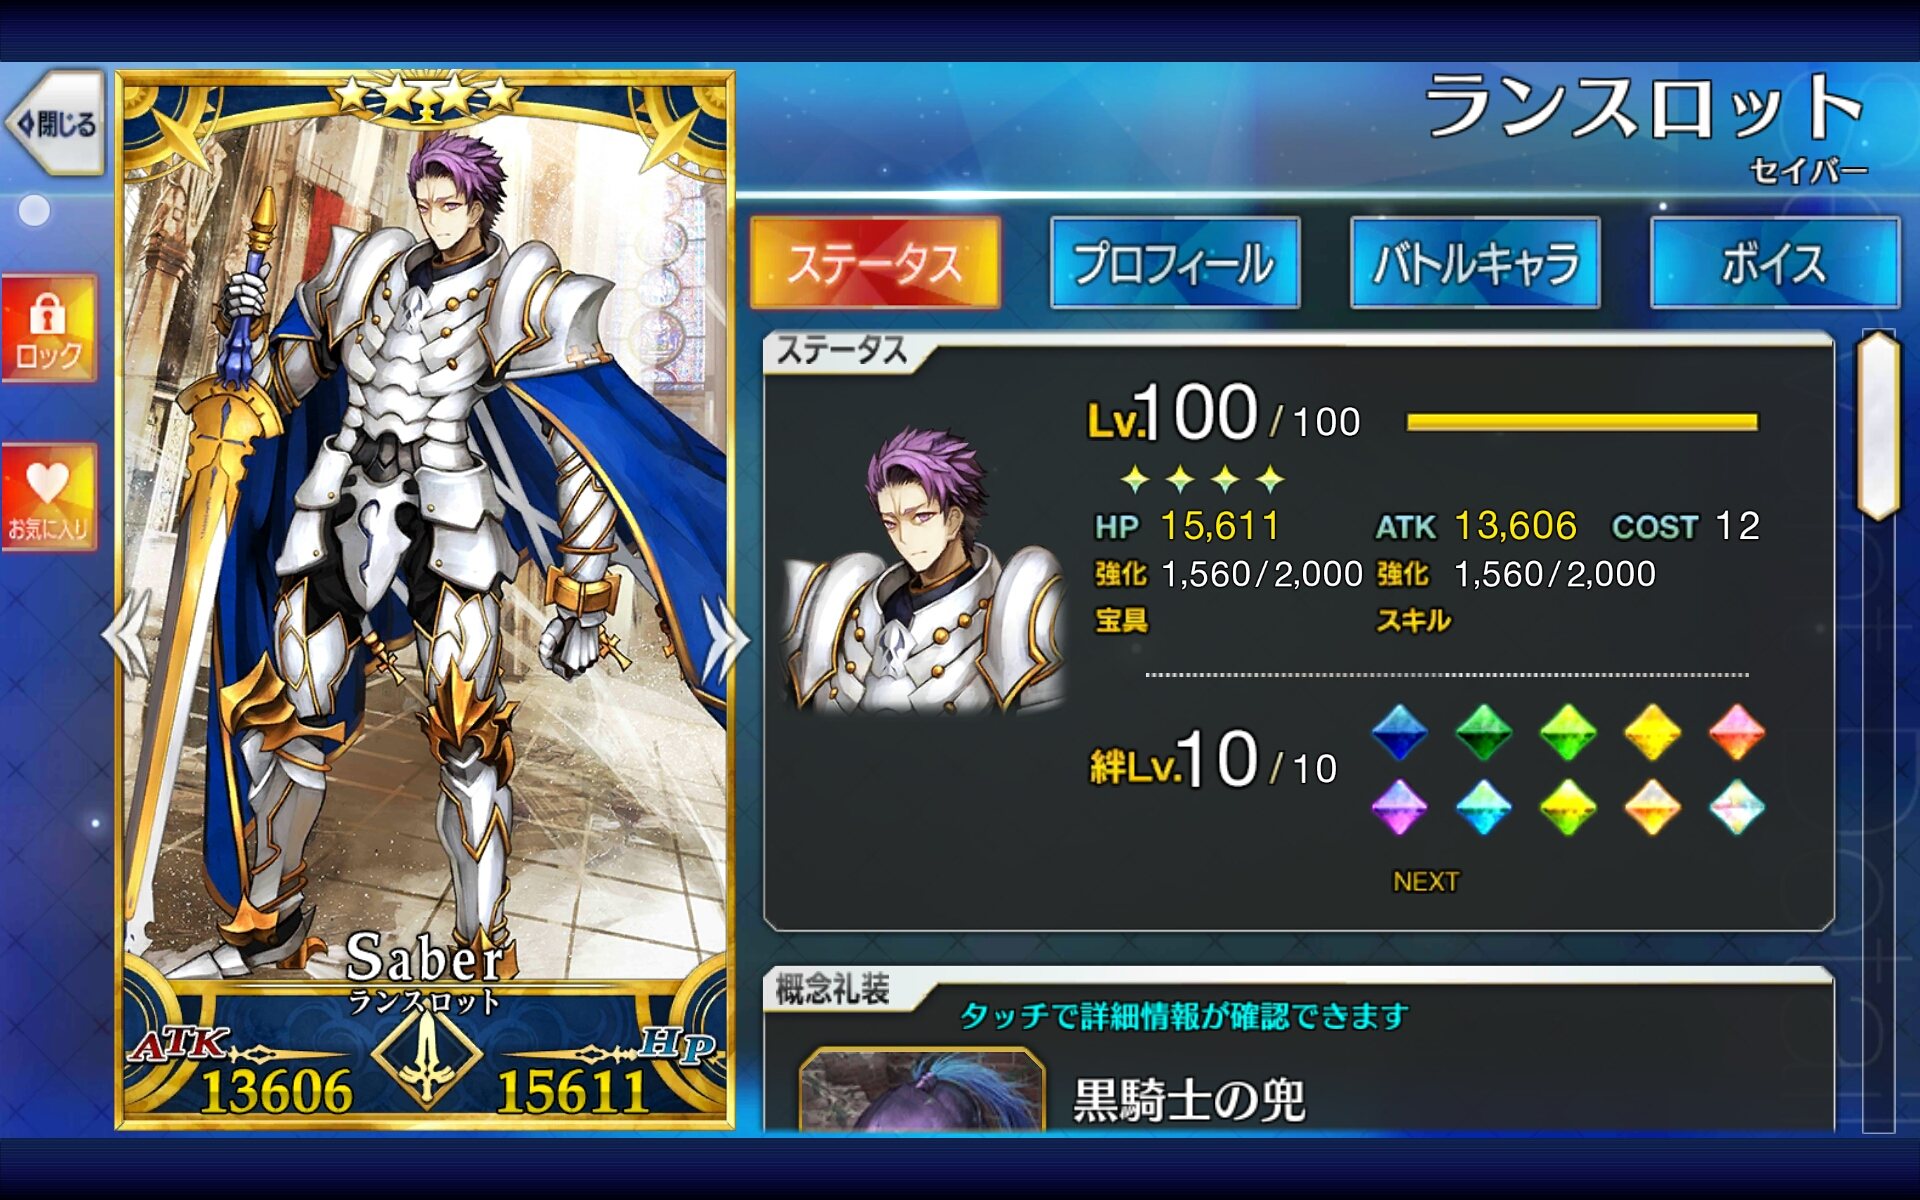Click the dark green bond gem icon
This screenshot has height=1200, width=1920.
pyautogui.click(x=1484, y=732)
